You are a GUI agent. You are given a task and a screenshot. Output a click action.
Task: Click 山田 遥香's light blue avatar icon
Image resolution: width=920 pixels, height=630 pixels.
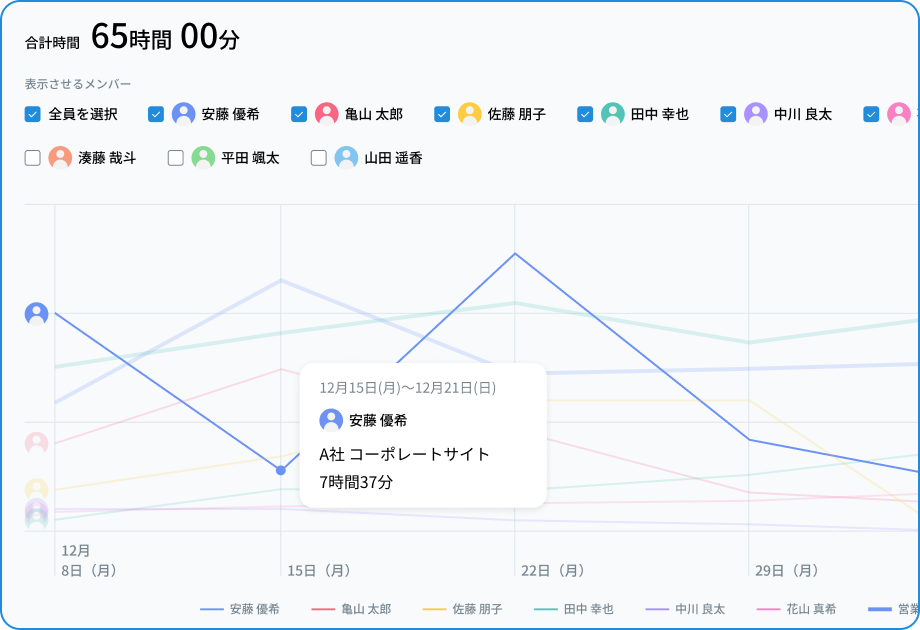pos(345,158)
